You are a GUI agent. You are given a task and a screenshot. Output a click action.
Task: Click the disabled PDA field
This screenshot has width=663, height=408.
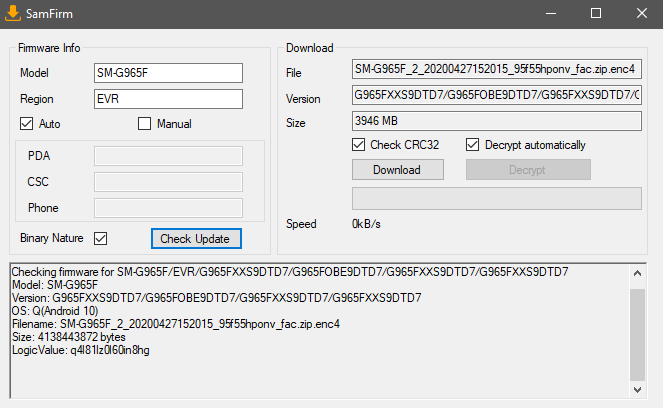pyautogui.click(x=168, y=156)
